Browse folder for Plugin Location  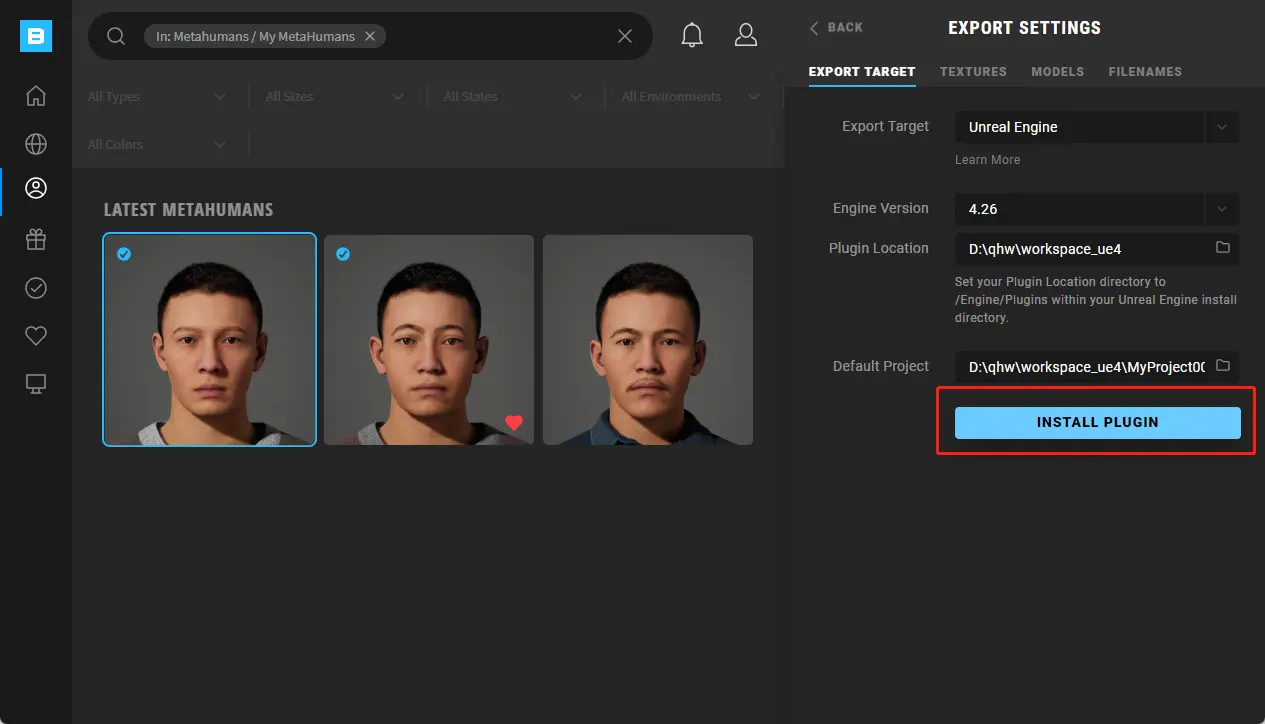pos(1222,248)
